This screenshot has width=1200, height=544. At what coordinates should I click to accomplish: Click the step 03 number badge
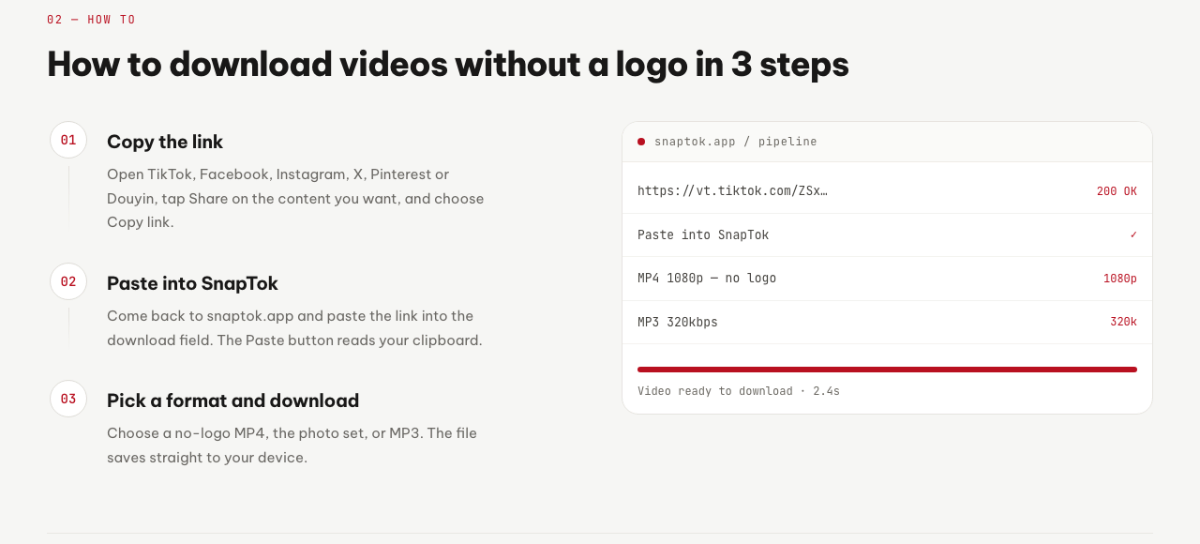coord(68,399)
